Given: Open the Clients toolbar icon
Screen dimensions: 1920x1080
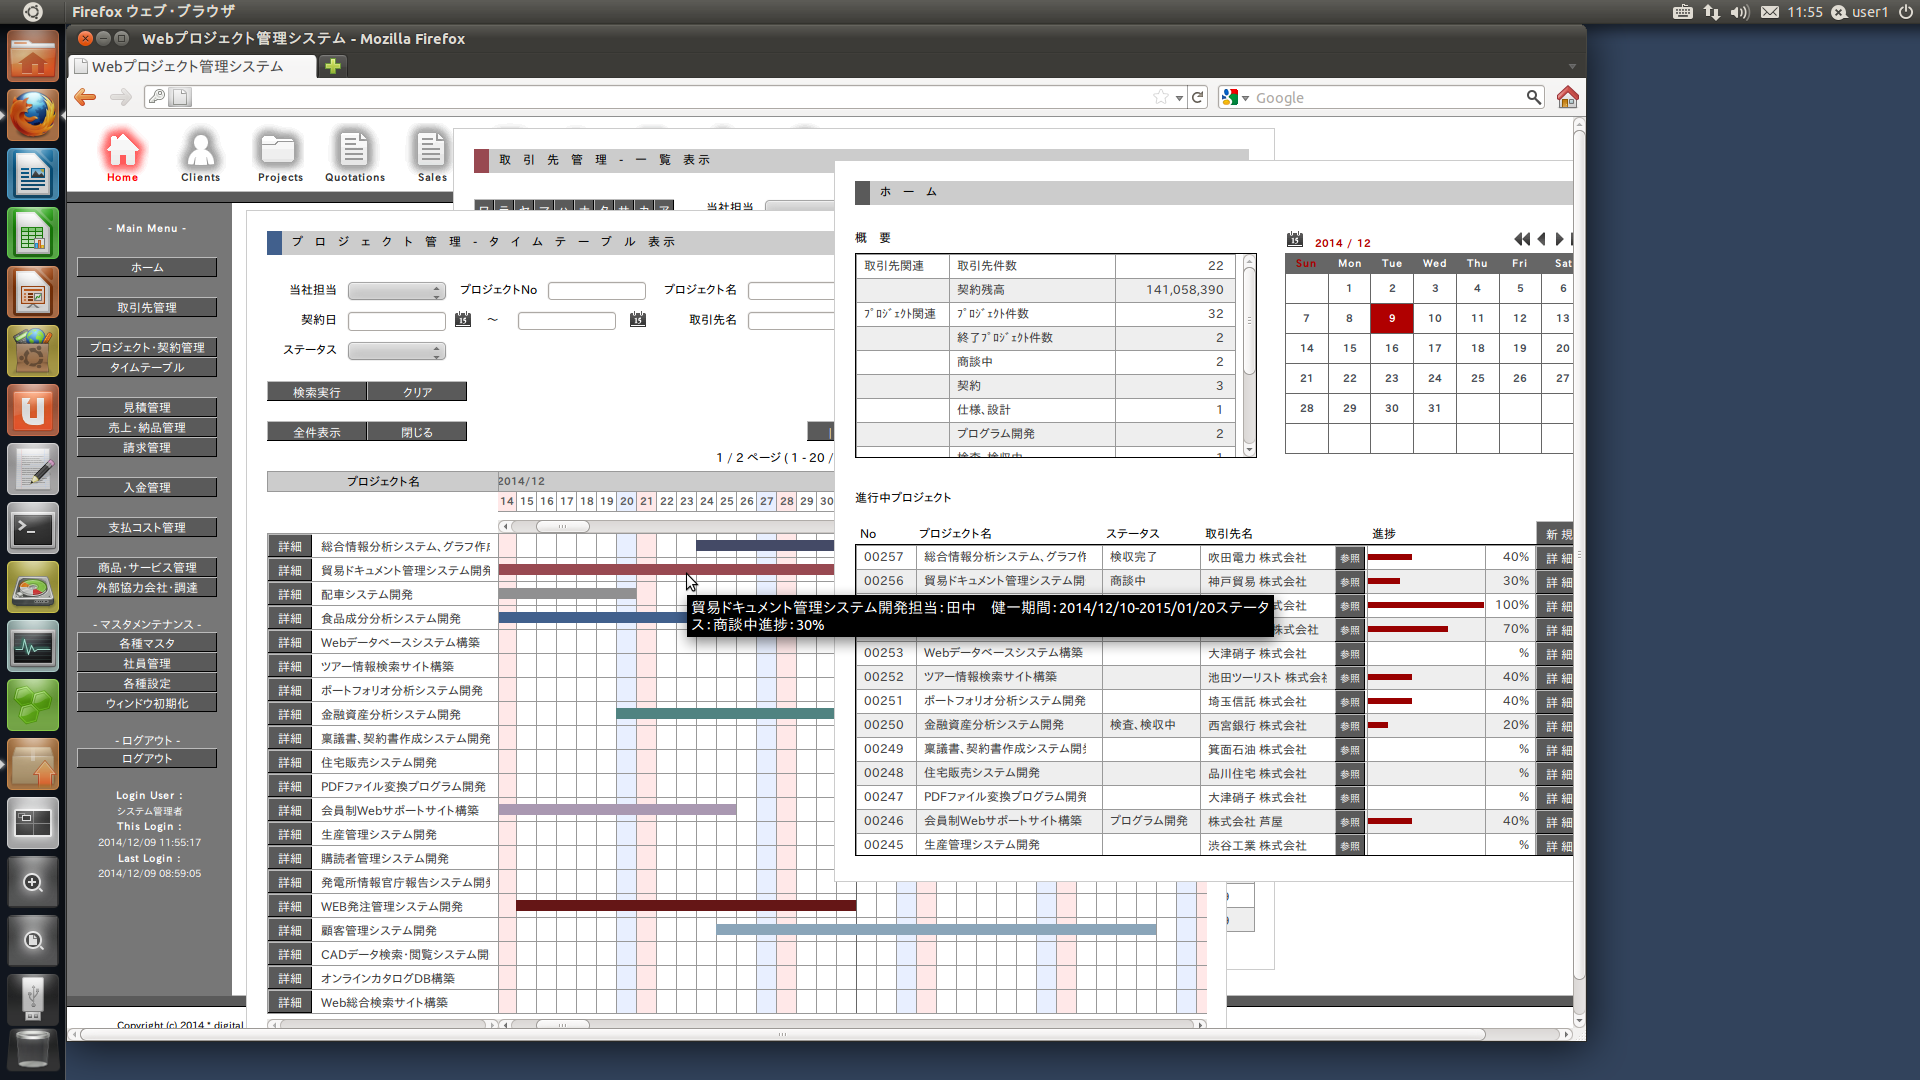Looking at the screenshot, I should point(200,156).
